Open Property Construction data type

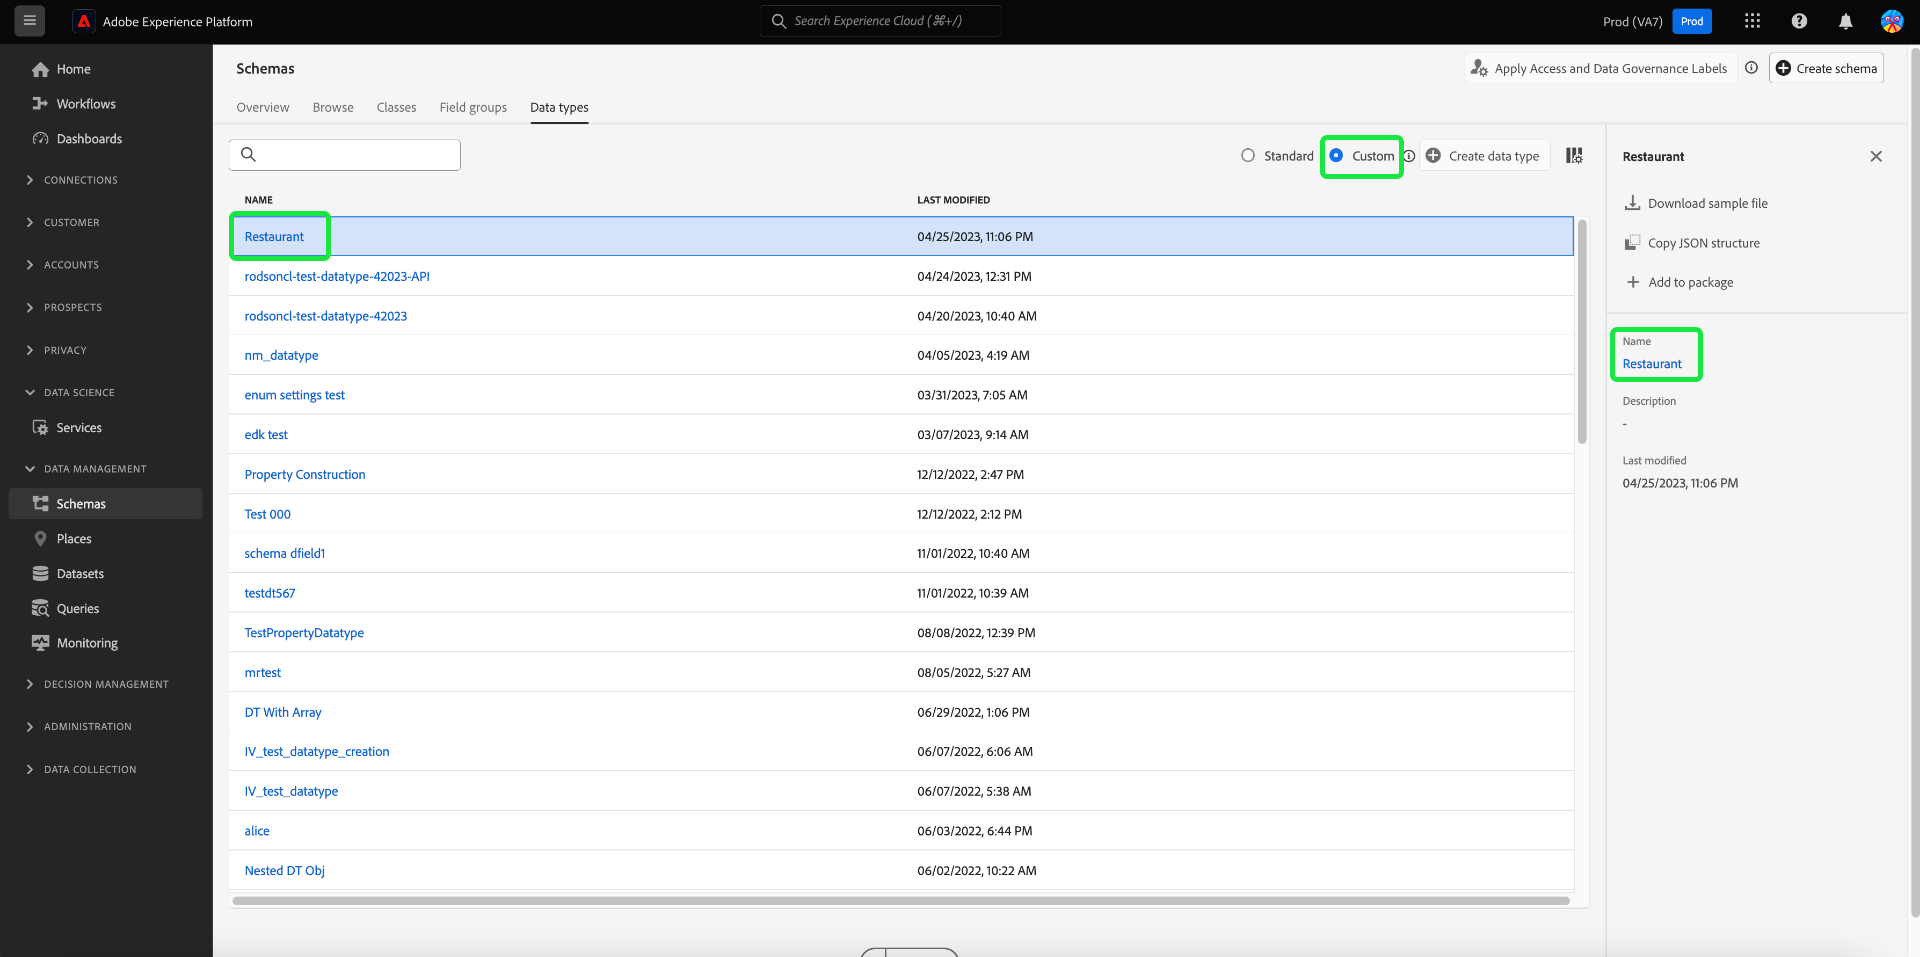click(x=305, y=474)
